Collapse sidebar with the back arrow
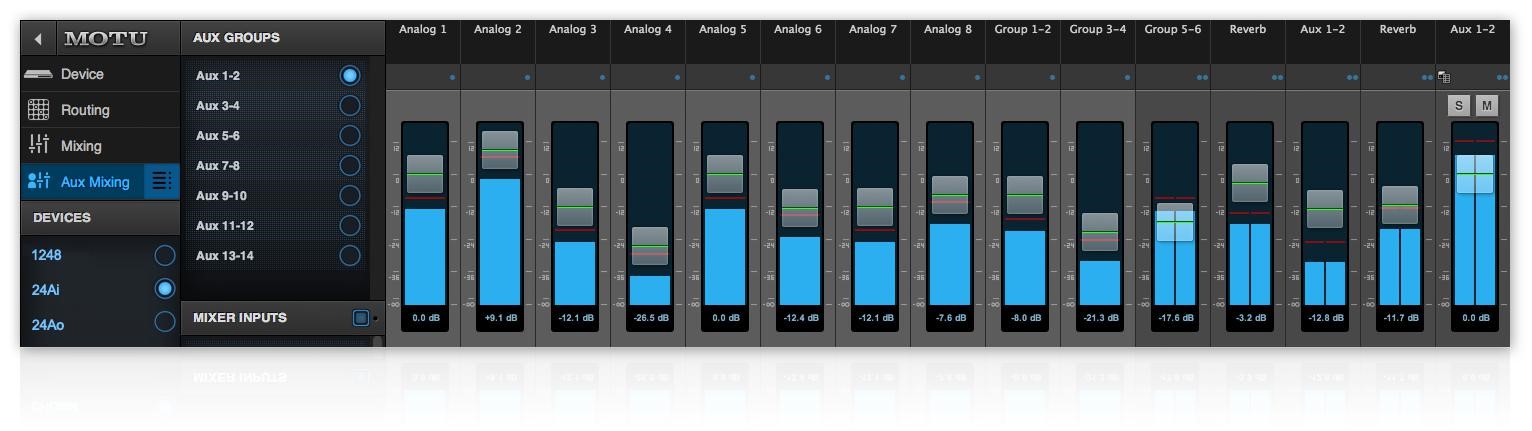This screenshot has width=1532, height=431. (x=38, y=39)
